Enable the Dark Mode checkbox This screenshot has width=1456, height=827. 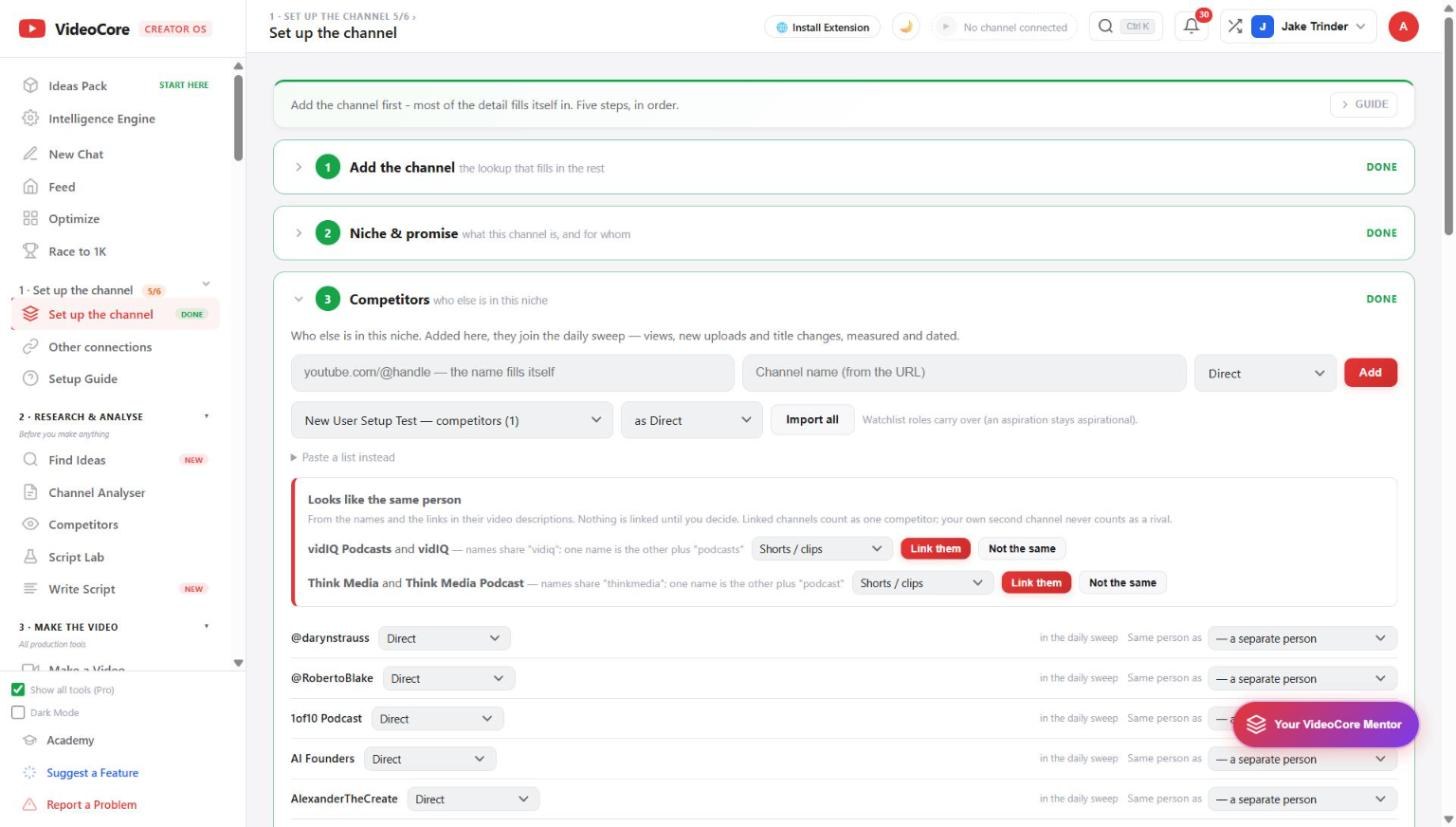[18, 713]
